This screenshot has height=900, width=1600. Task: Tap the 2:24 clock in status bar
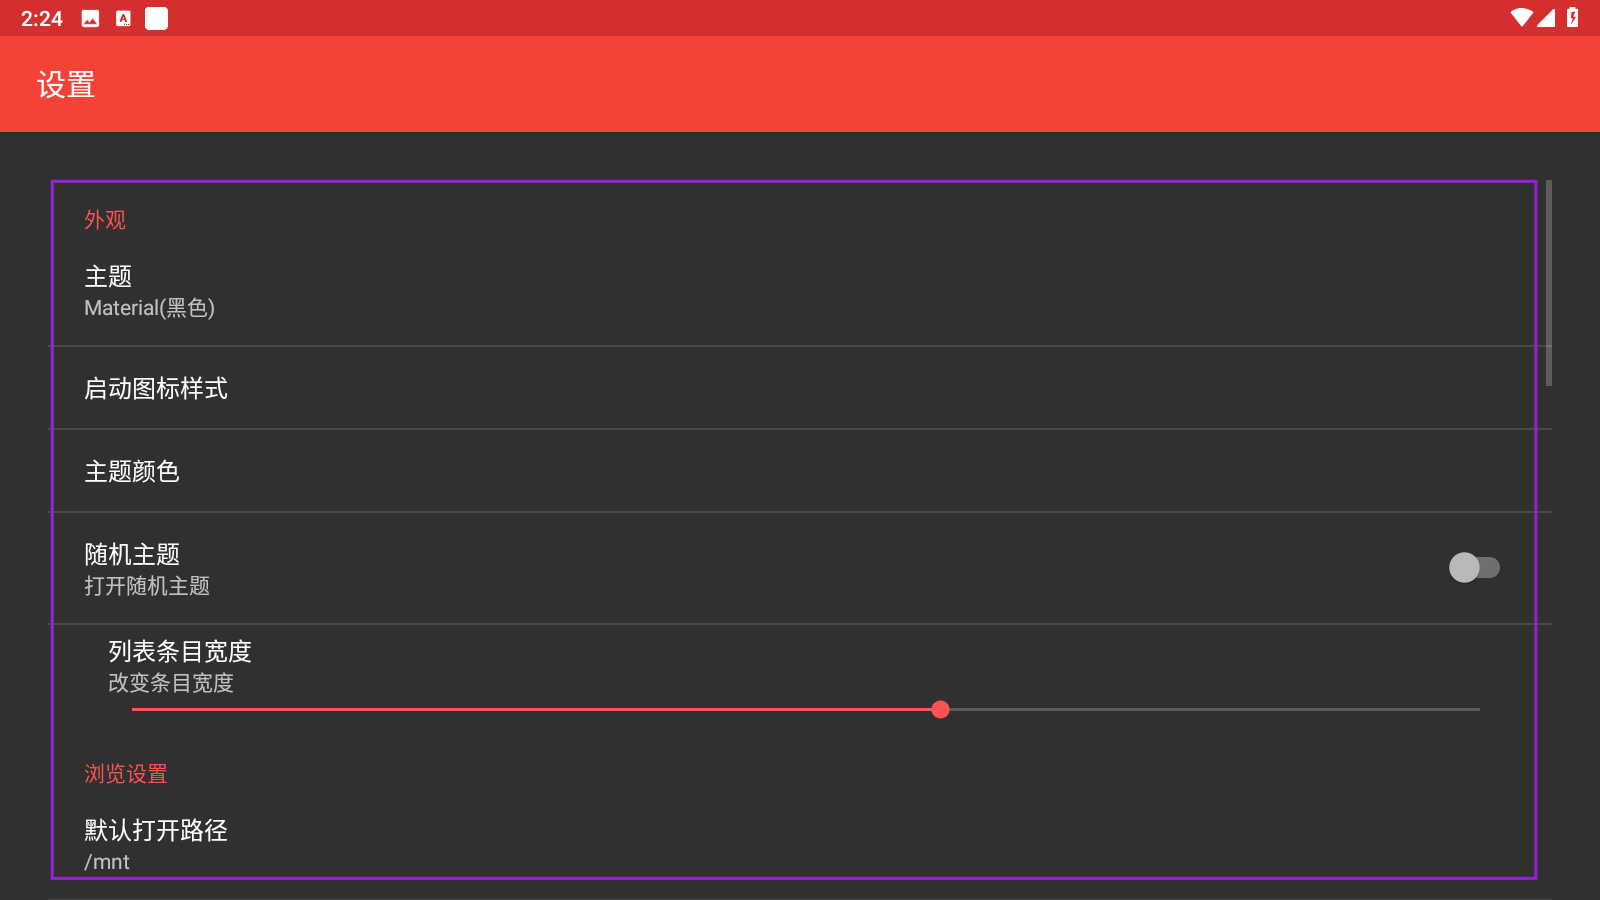coord(41,18)
